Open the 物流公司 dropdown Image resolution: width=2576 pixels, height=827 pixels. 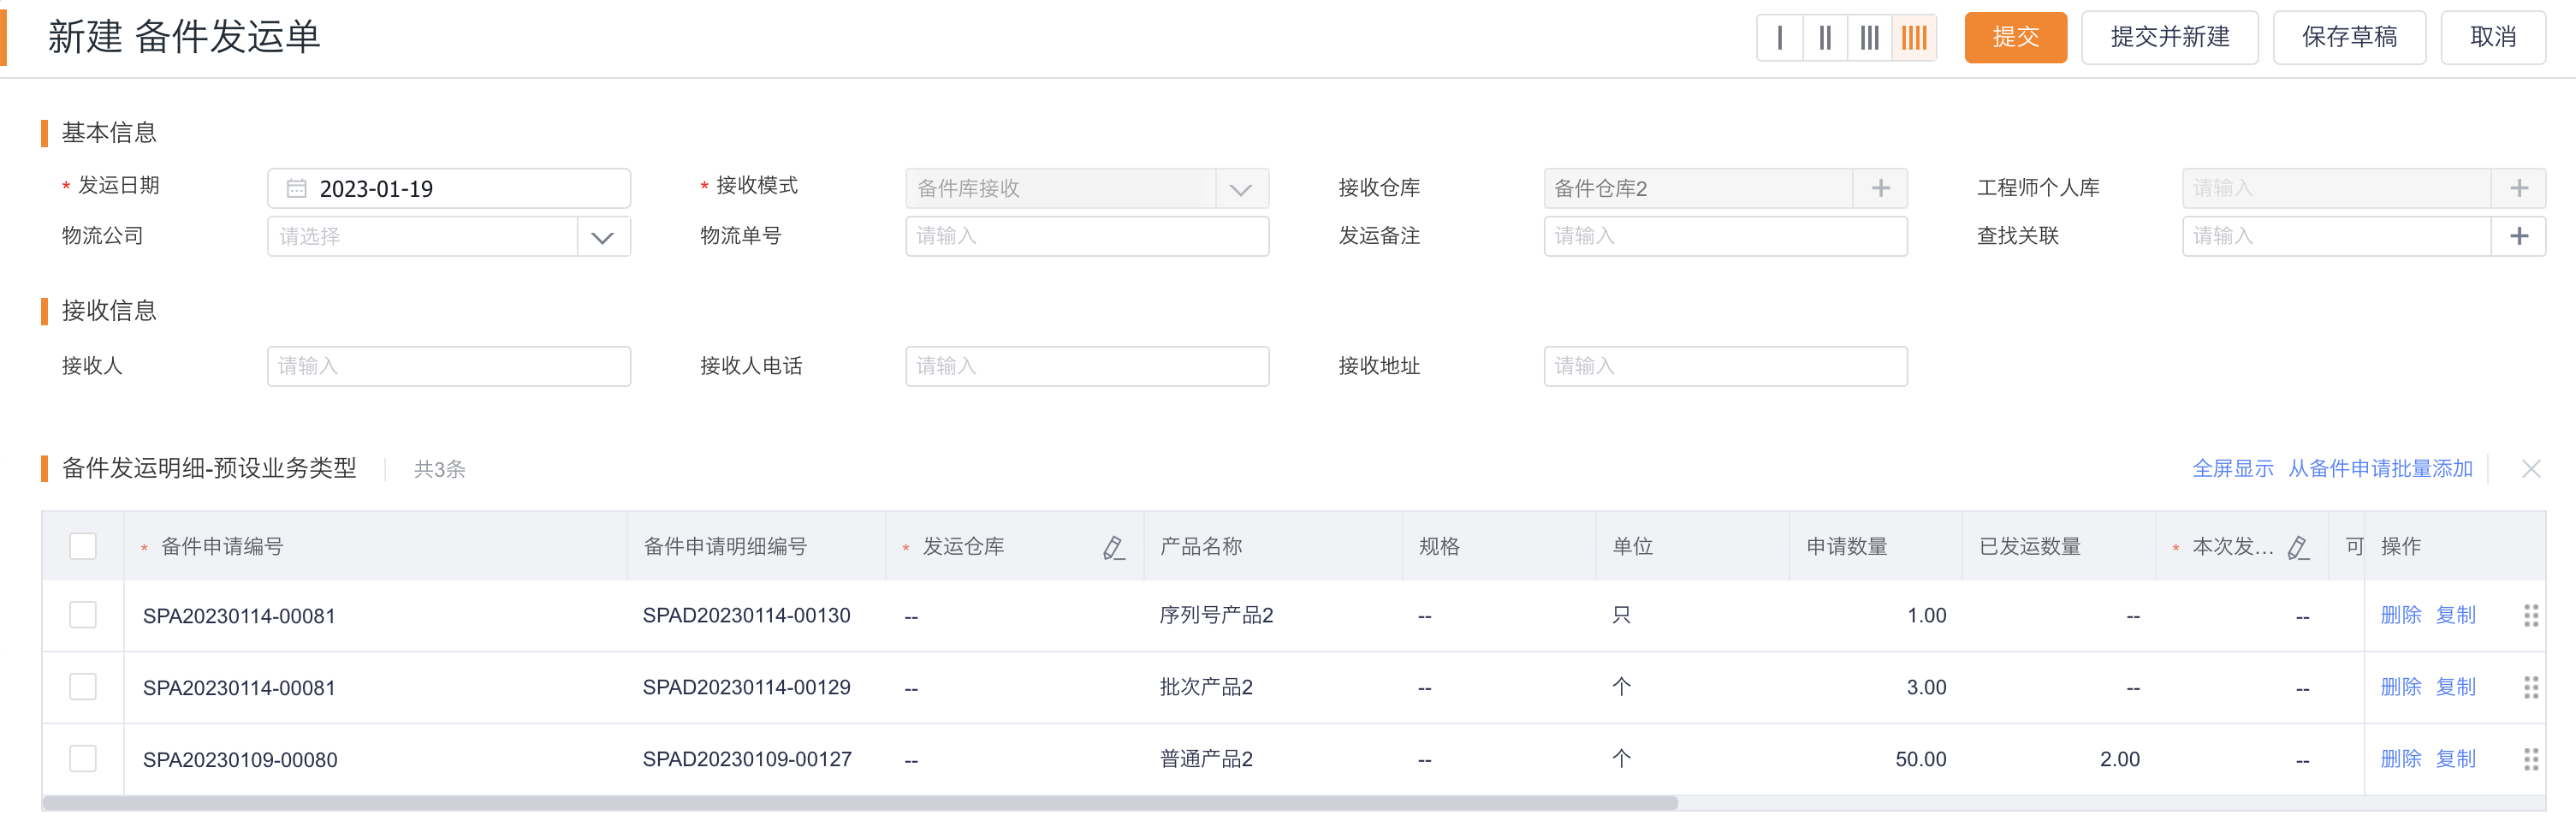point(449,236)
